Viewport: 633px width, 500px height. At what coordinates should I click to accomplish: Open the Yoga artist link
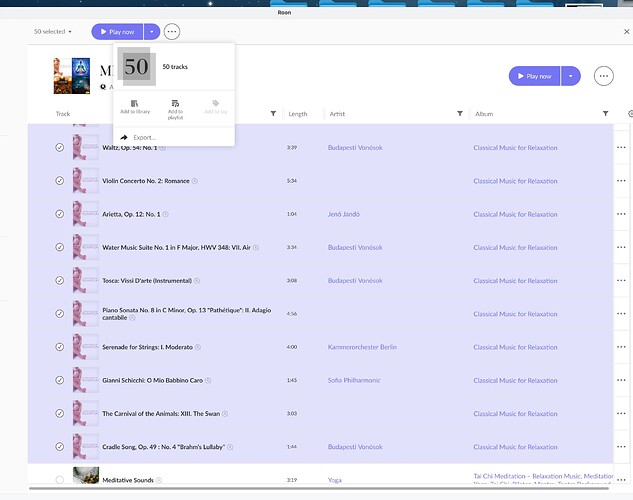pyautogui.click(x=335, y=480)
